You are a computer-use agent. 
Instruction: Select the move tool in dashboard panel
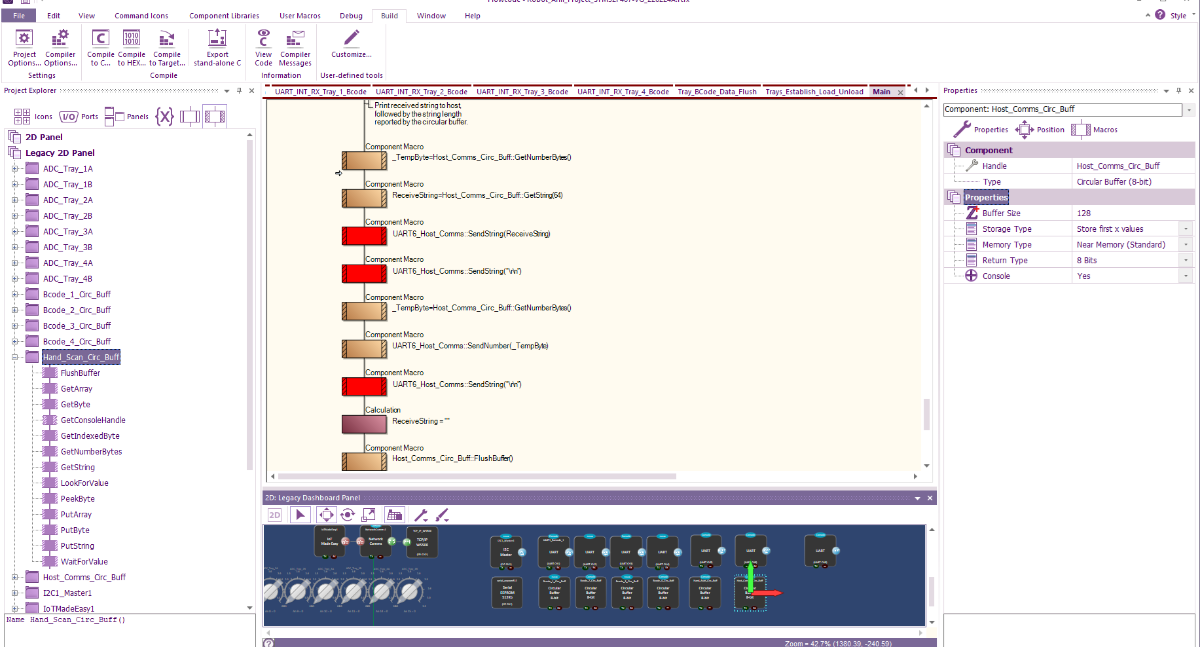click(x=325, y=514)
